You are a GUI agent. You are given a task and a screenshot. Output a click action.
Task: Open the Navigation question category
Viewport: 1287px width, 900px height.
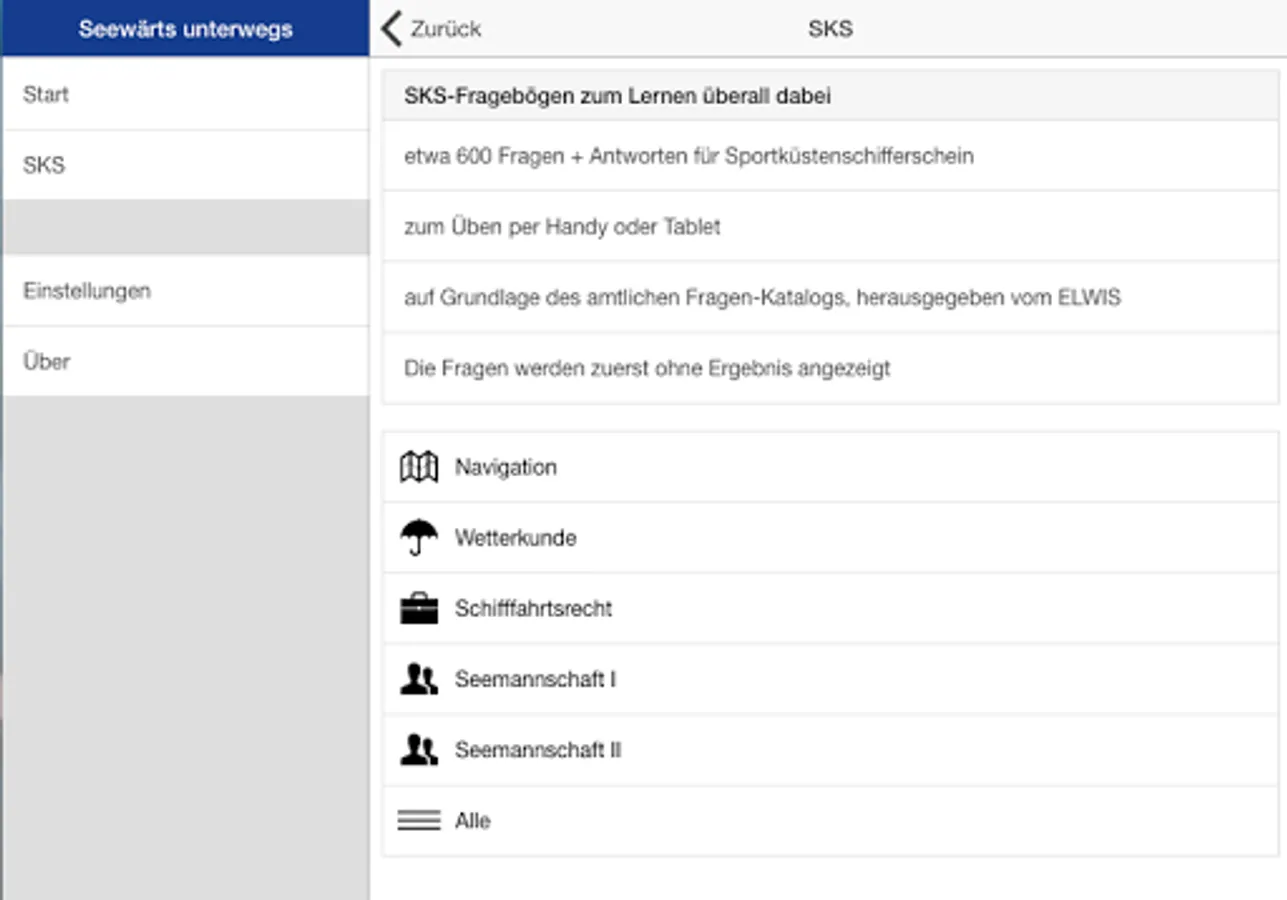[x=506, y=467]
